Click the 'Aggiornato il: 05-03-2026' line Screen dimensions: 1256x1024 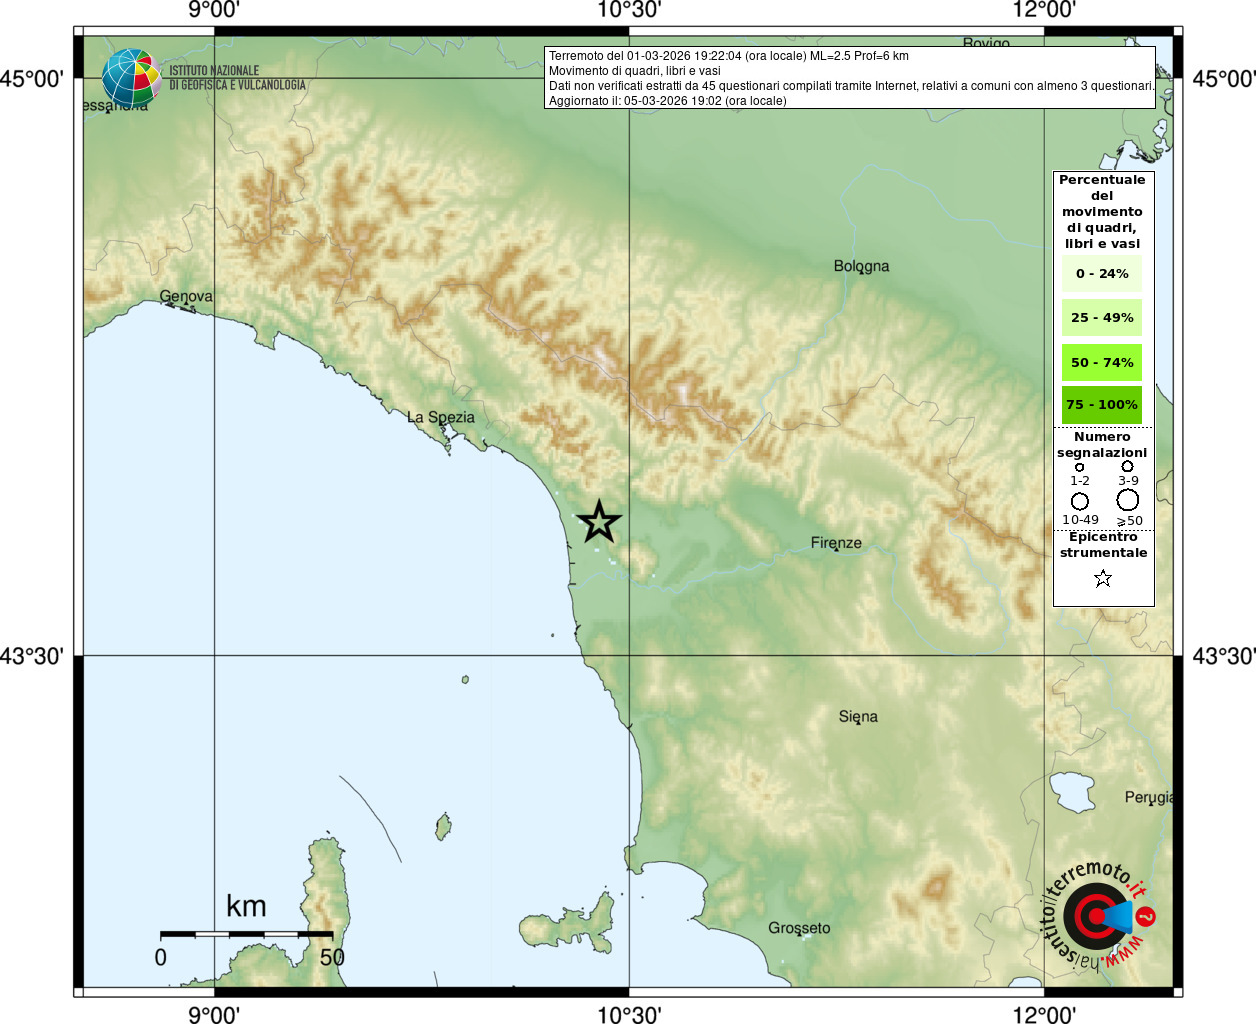[667, 101]
